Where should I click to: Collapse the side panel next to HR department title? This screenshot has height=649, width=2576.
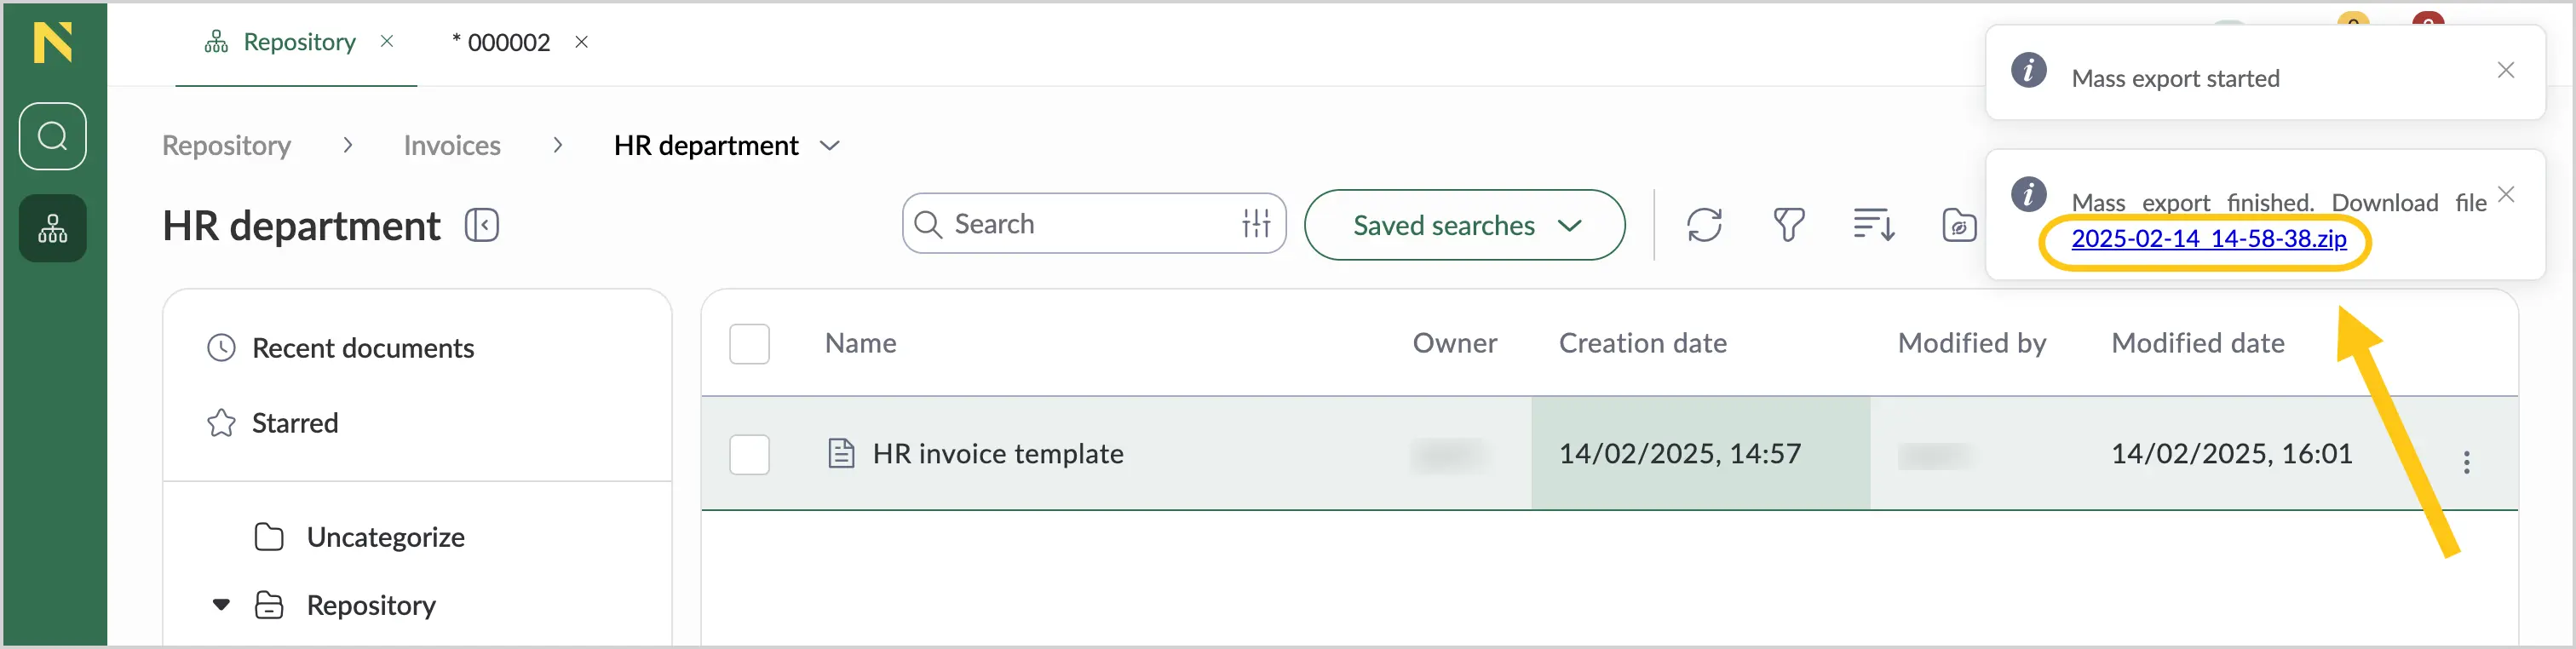point(482,225)
